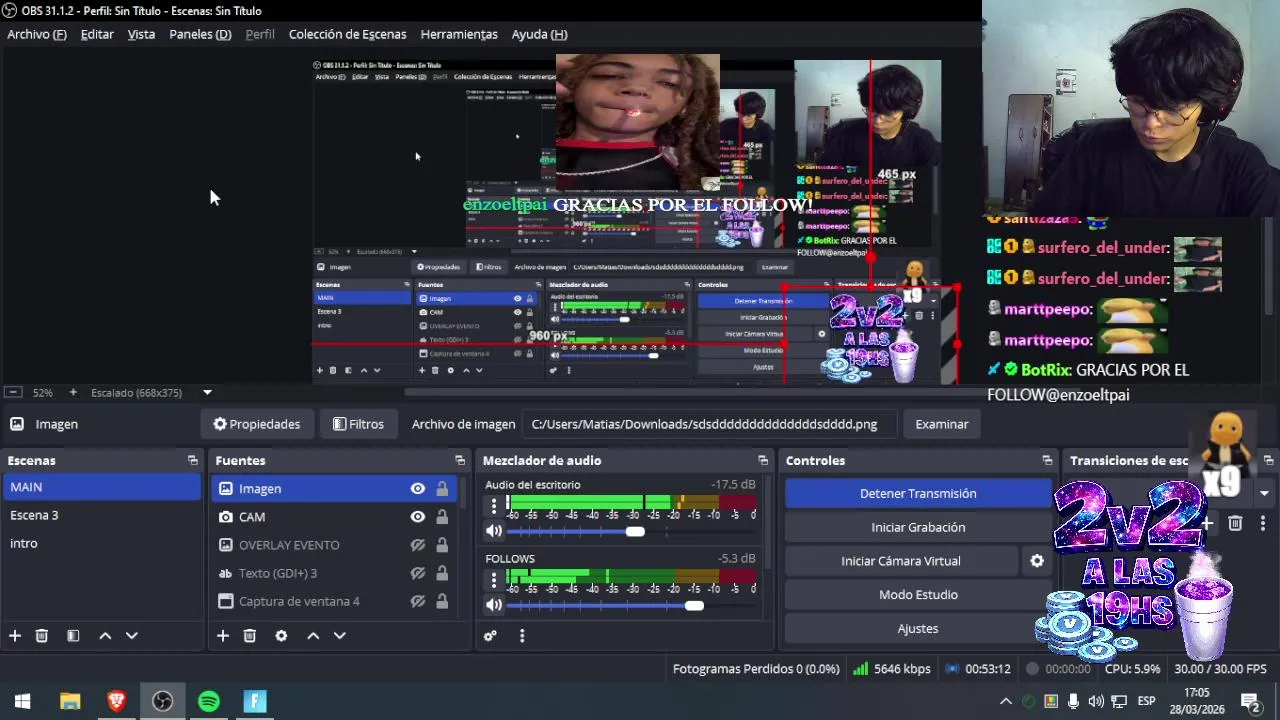Screen dimensions: 1280x720
Task: Open Archivo menu
Action: pyautogui.click(x=37, y=34)
